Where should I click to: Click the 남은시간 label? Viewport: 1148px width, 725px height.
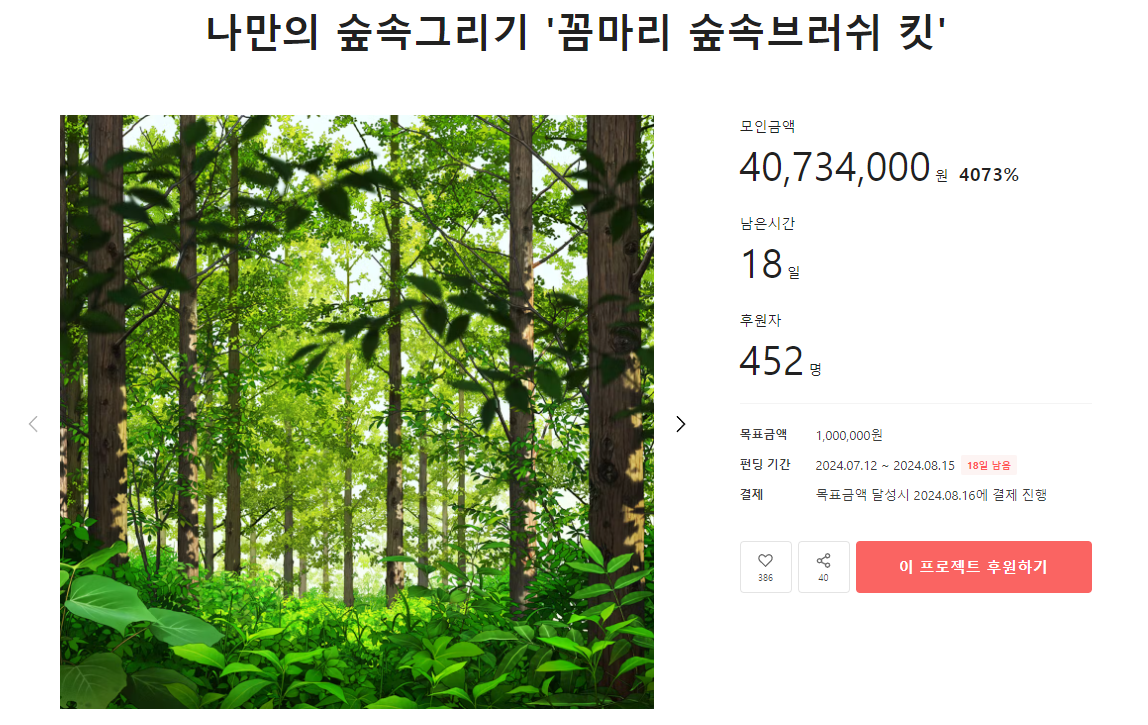767,223
